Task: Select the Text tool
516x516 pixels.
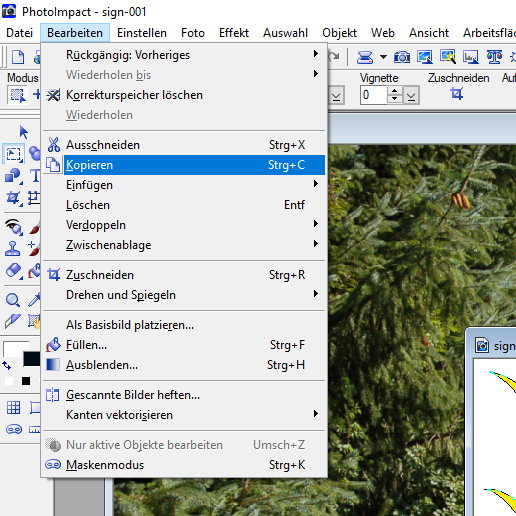Action: pos(35,176)
